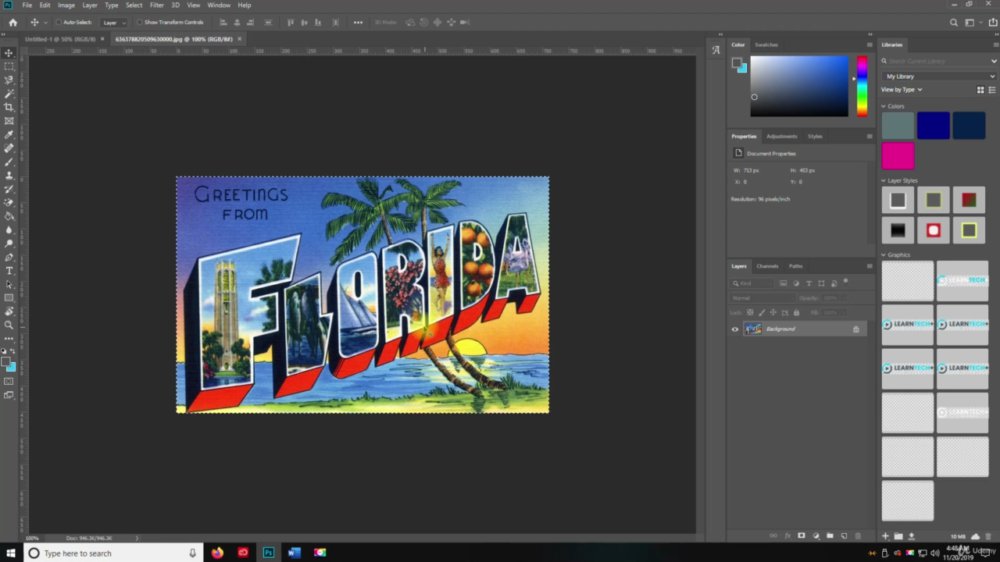Select the Hand tool

pyautogui.click(x=9, y=311)
